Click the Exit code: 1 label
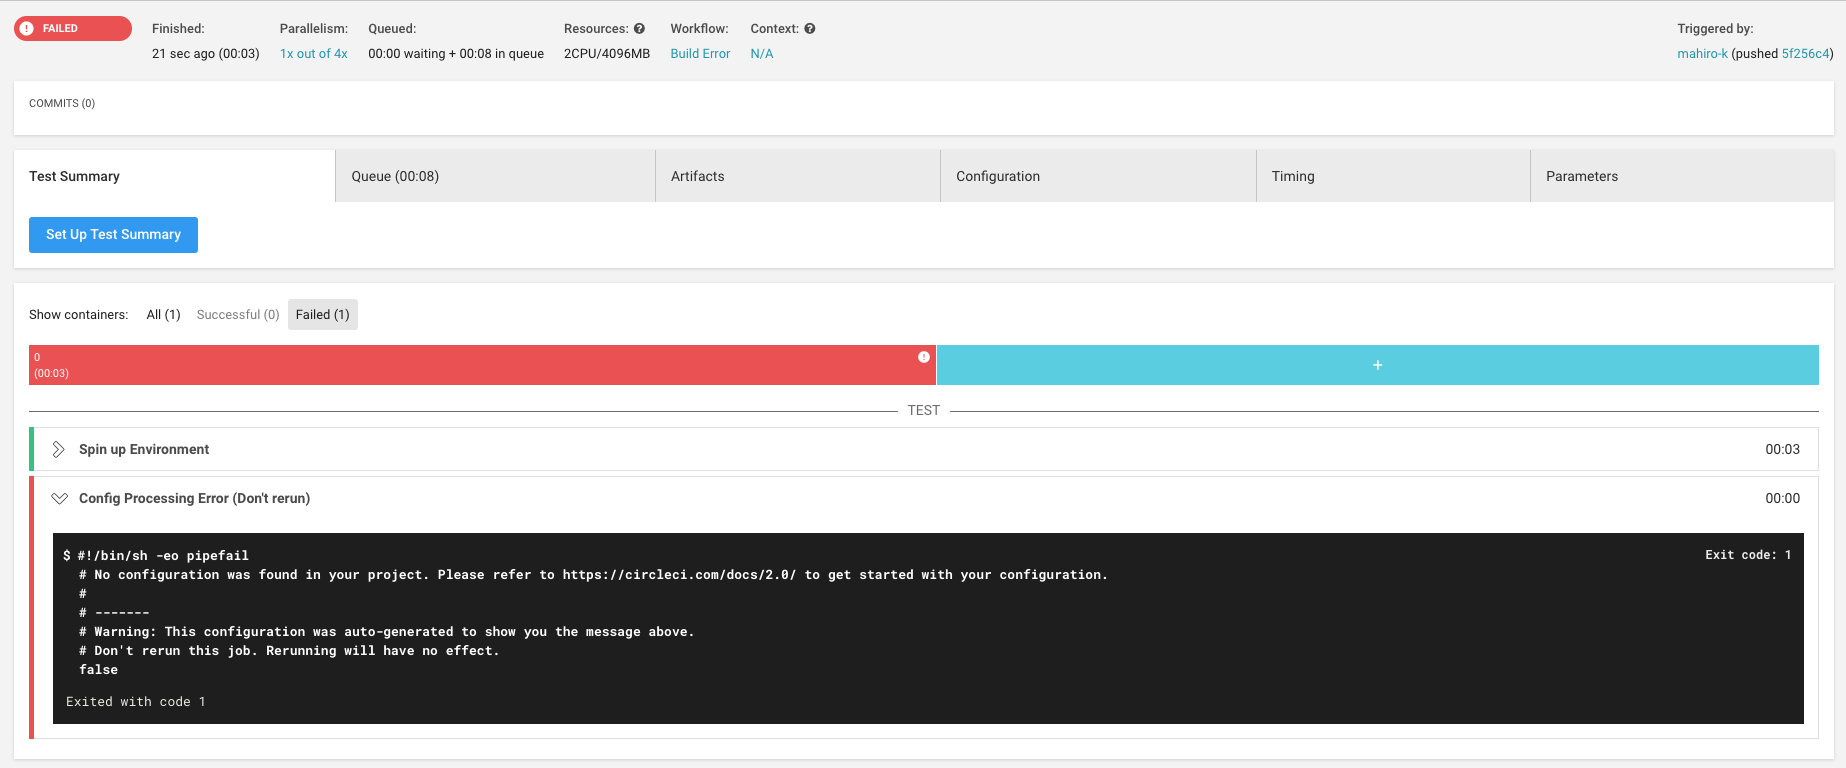 coord(1748,555)
